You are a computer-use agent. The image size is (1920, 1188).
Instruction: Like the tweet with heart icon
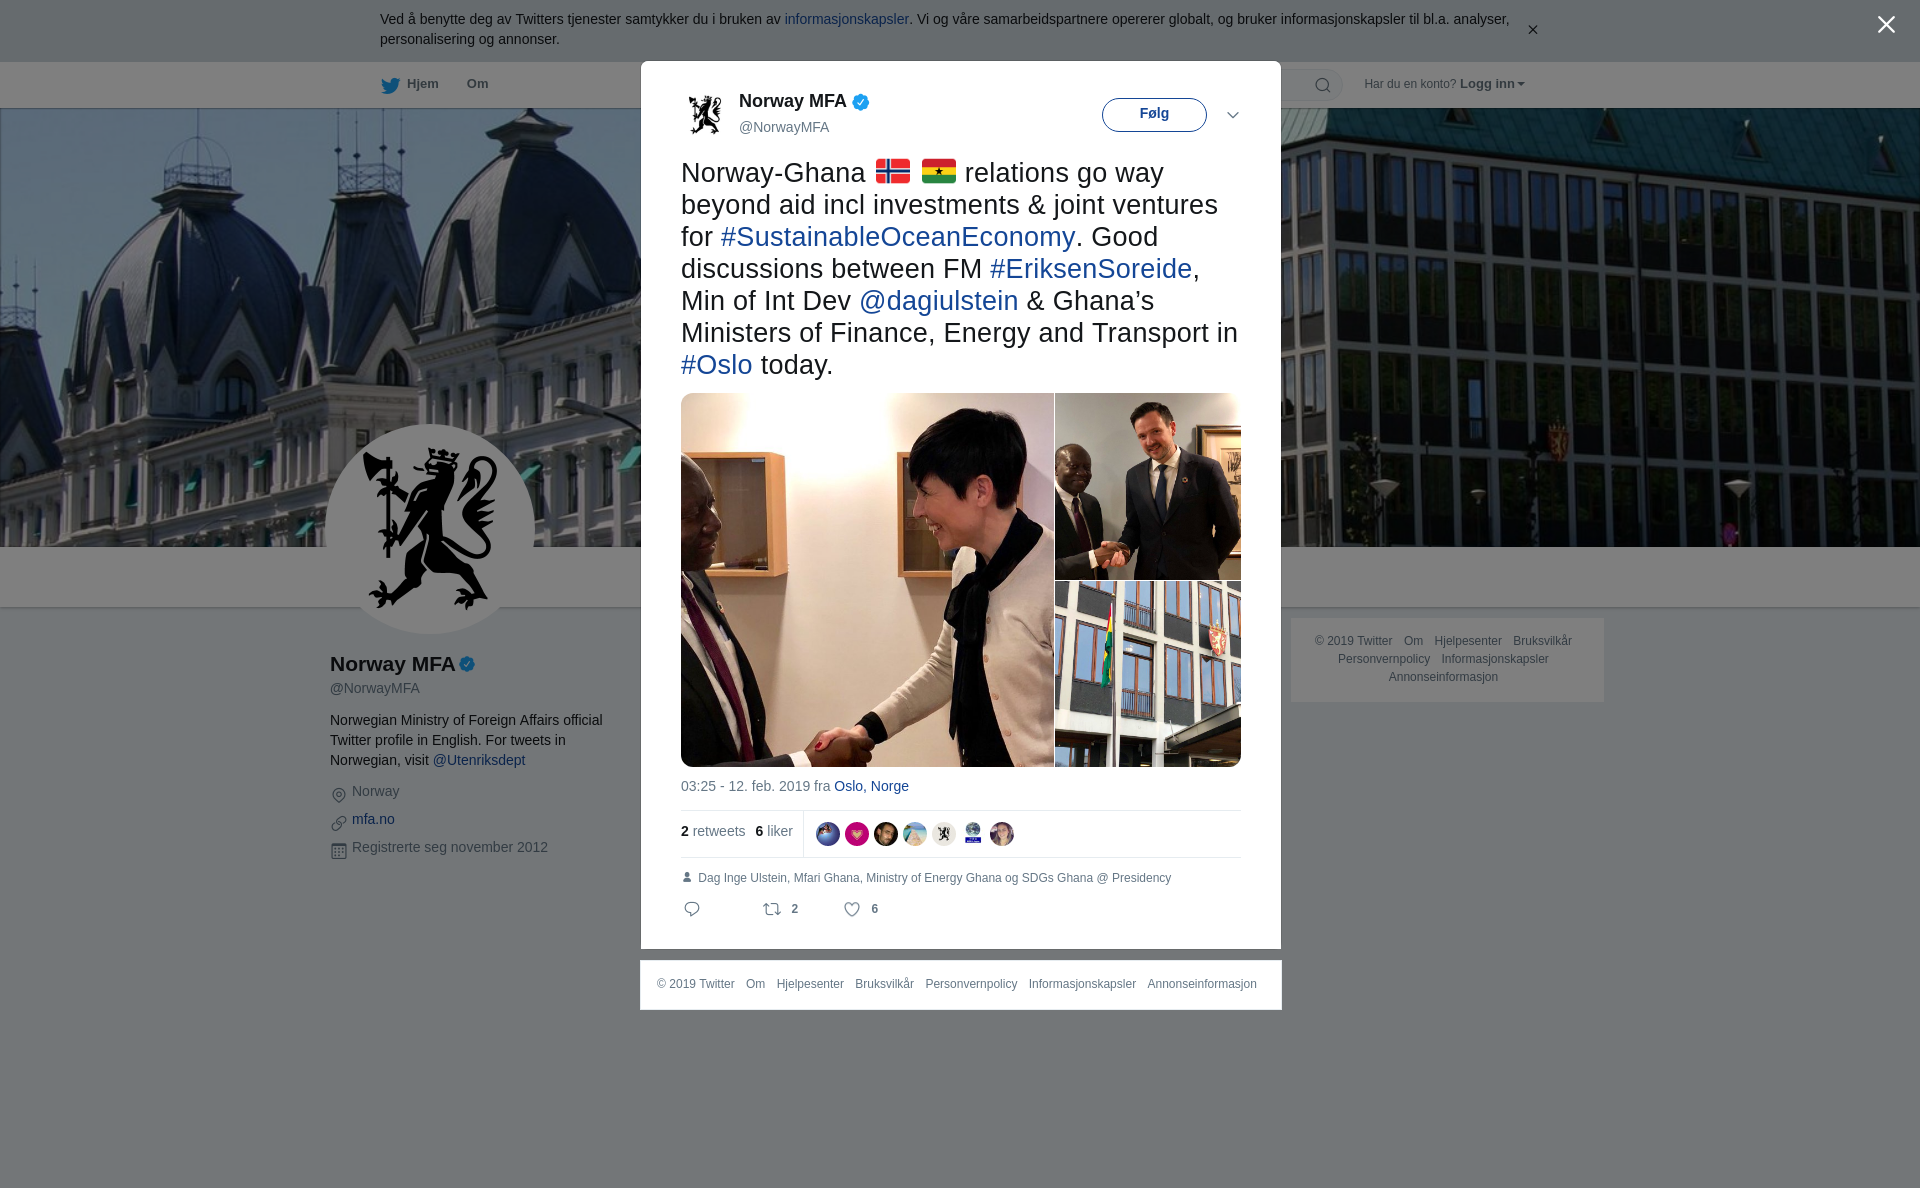click(852, 909)
